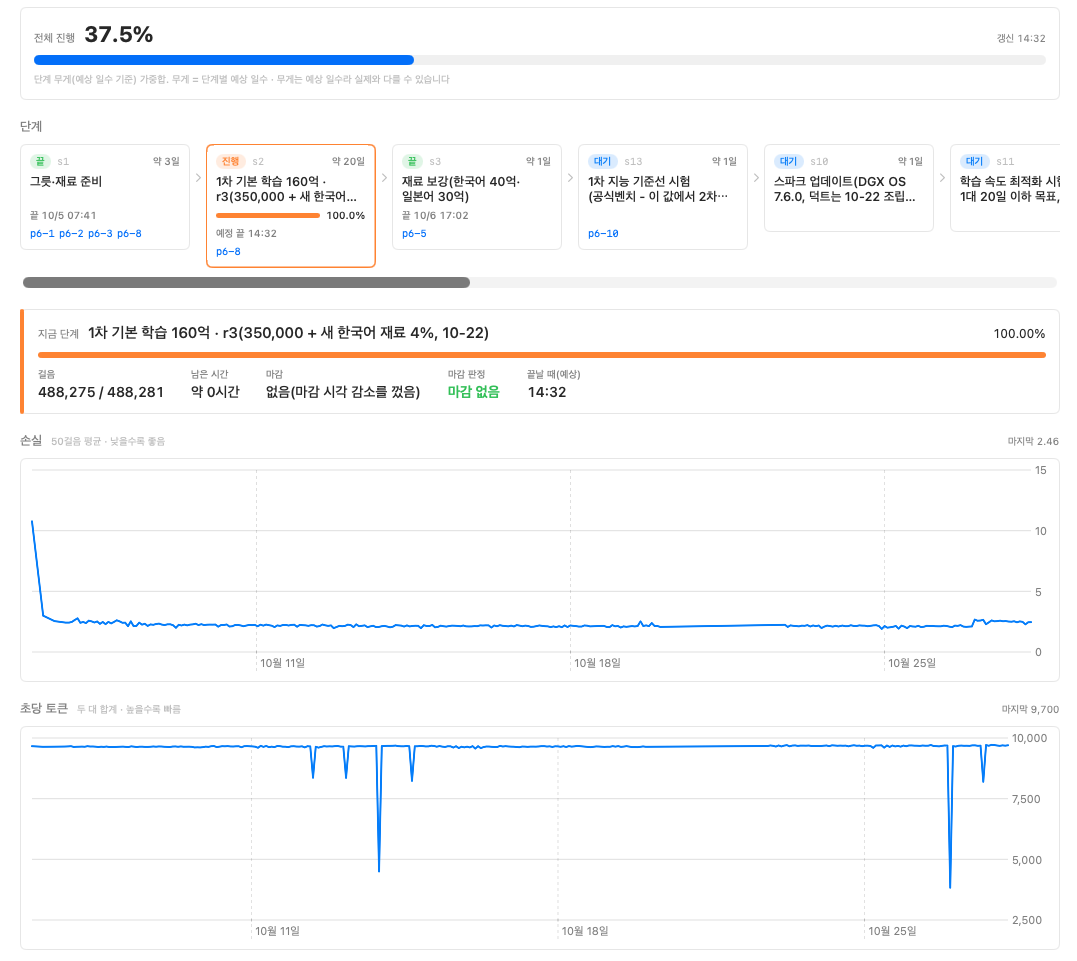Open the p6-5 link in the s3 card
The height and width of the screenshot is (961, 1077).
tap(414, 234)
